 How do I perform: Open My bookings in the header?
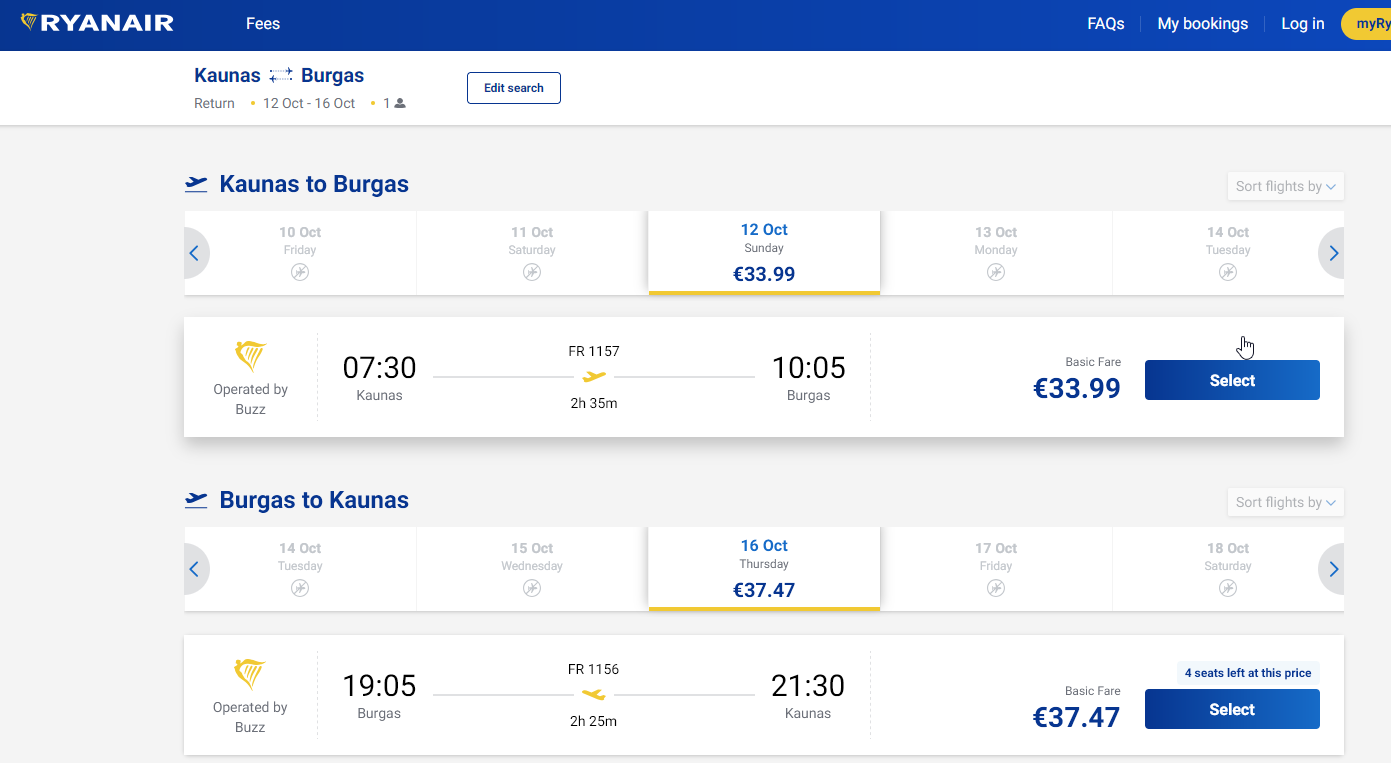click(x=1203, y=24)
